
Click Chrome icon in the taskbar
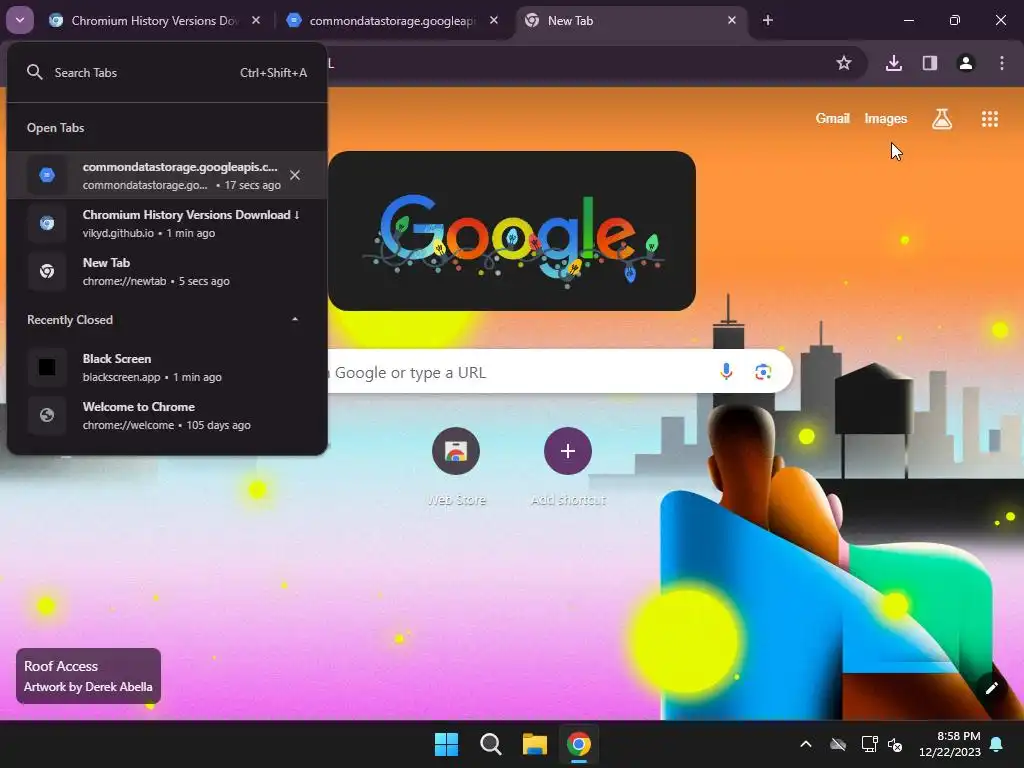(579, 744)
